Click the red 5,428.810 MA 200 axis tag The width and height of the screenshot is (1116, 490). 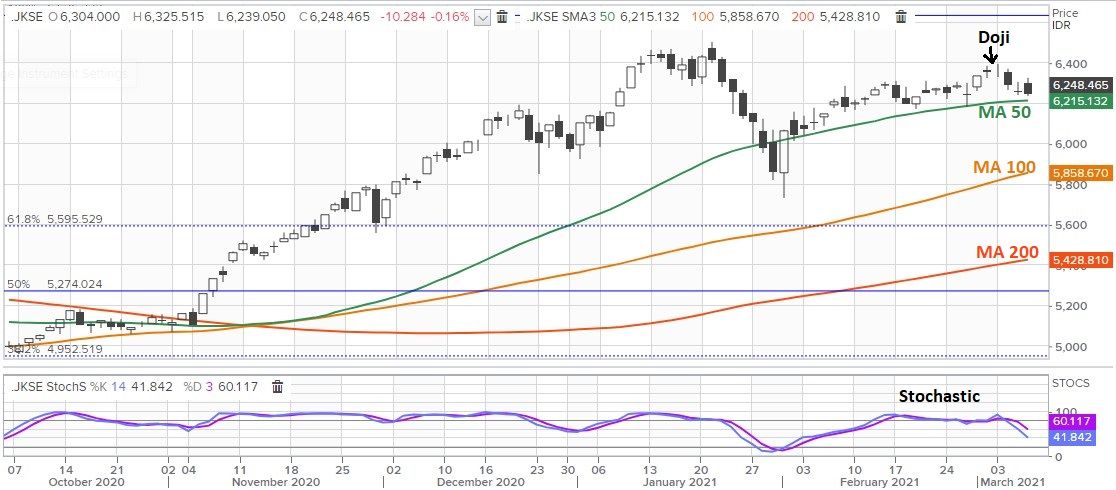1080,260
